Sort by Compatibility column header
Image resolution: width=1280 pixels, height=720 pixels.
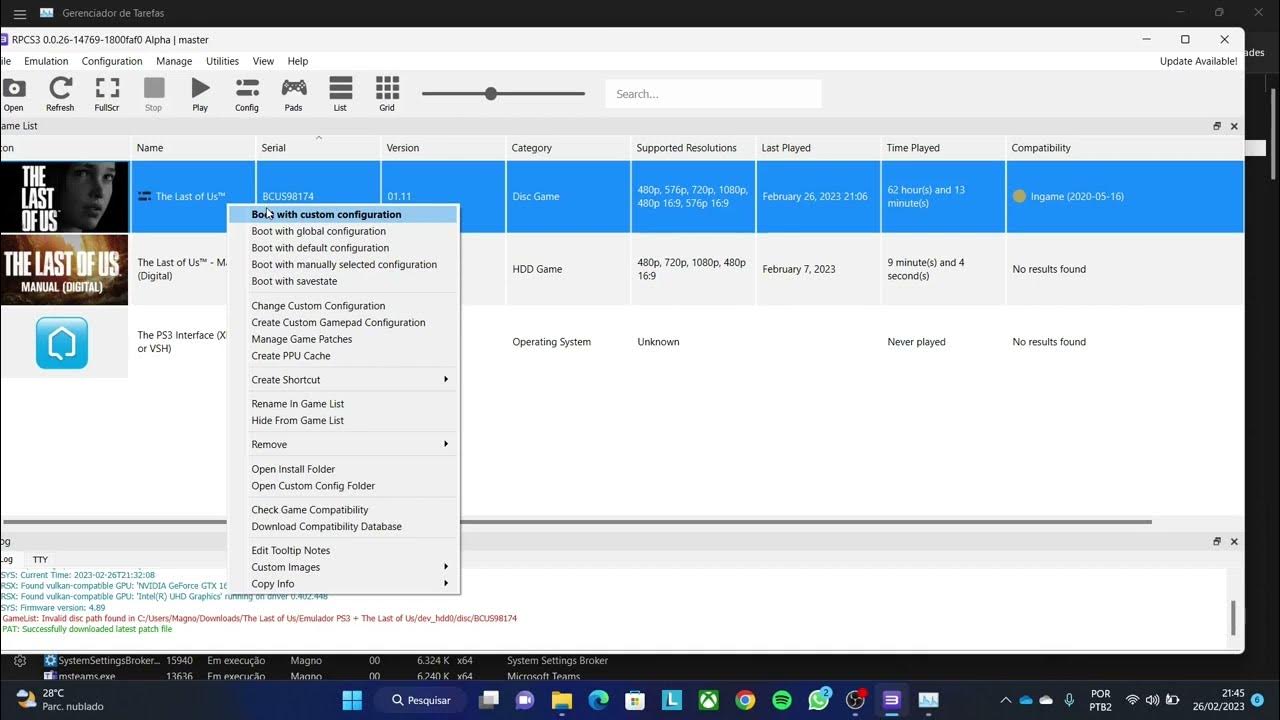pyautogui.click(x=1125, y=148)
